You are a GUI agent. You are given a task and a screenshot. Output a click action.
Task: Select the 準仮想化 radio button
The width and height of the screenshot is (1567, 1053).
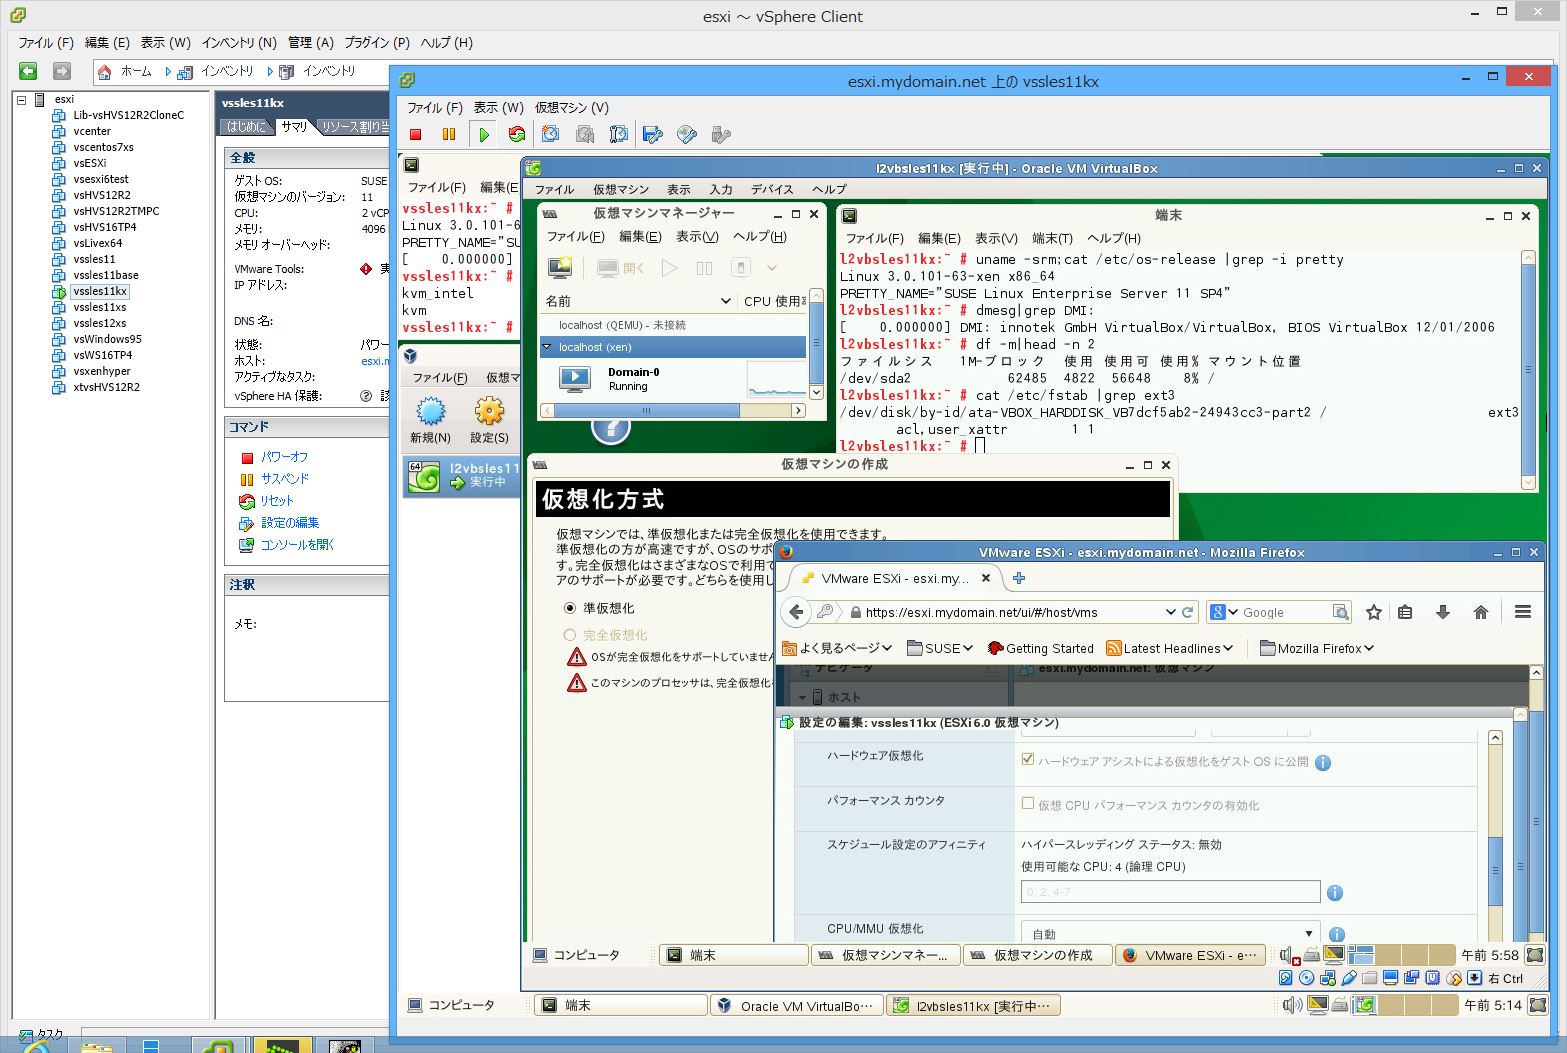[570, 608]
